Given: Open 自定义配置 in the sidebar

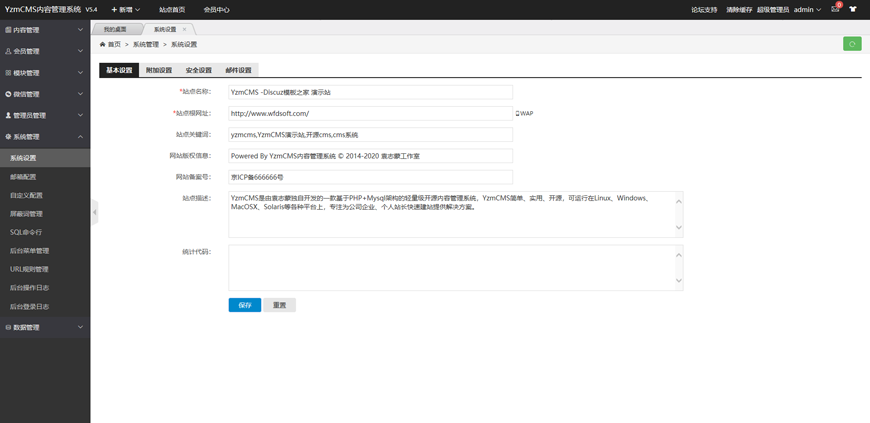Looking at the screenshot, I should 45,195.
